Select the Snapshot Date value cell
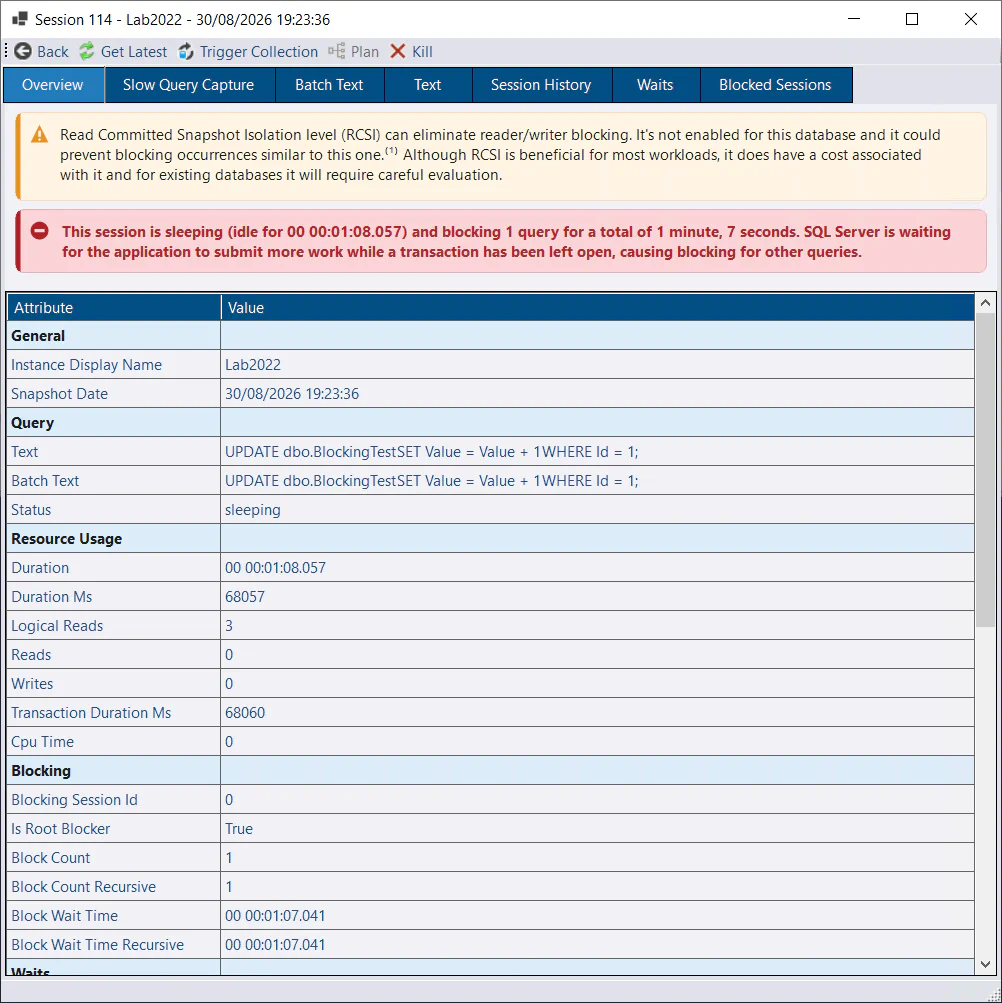1002x1003 pixels. (598, 393)
